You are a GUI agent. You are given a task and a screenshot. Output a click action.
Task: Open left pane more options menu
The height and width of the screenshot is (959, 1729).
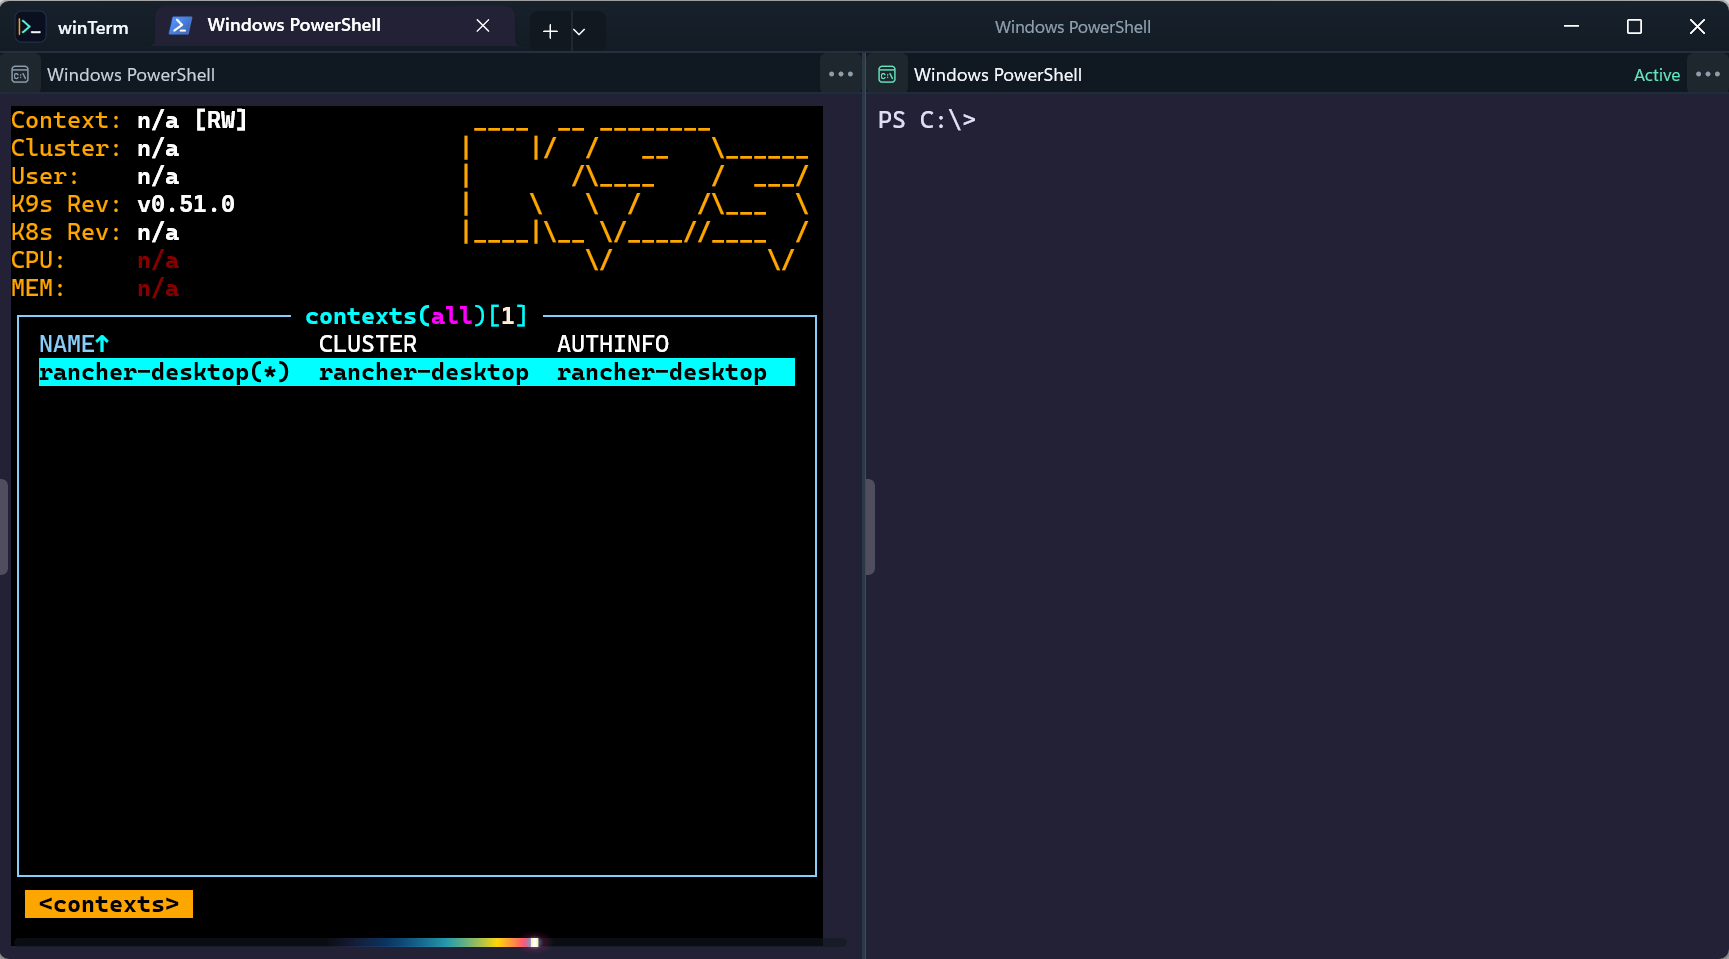pos(841,74)
